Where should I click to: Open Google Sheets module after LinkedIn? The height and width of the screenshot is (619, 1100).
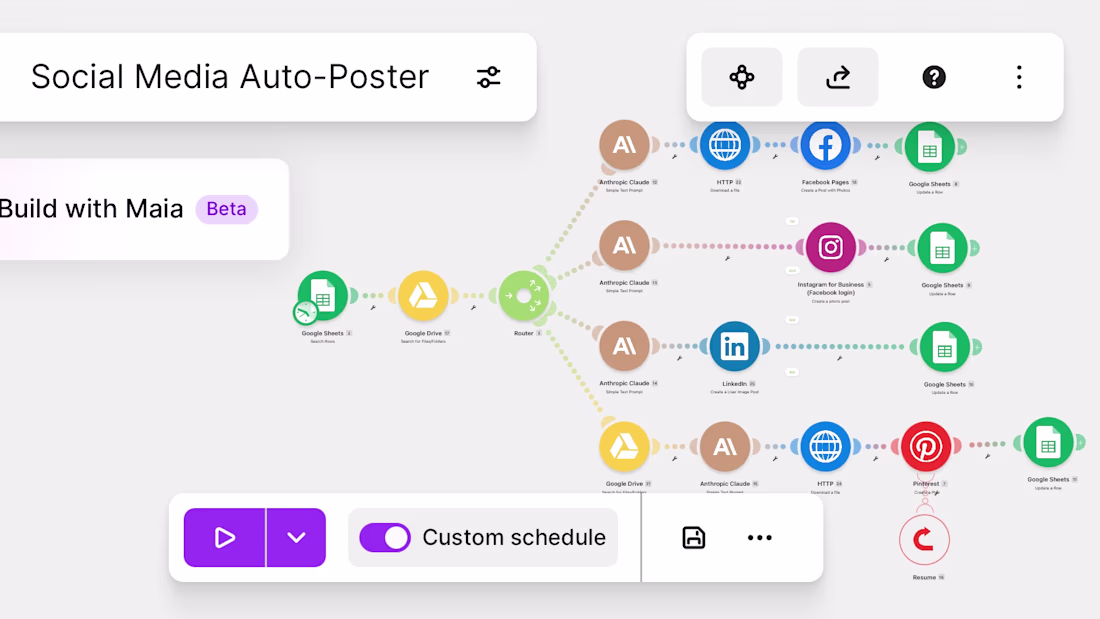pos(944,347)
